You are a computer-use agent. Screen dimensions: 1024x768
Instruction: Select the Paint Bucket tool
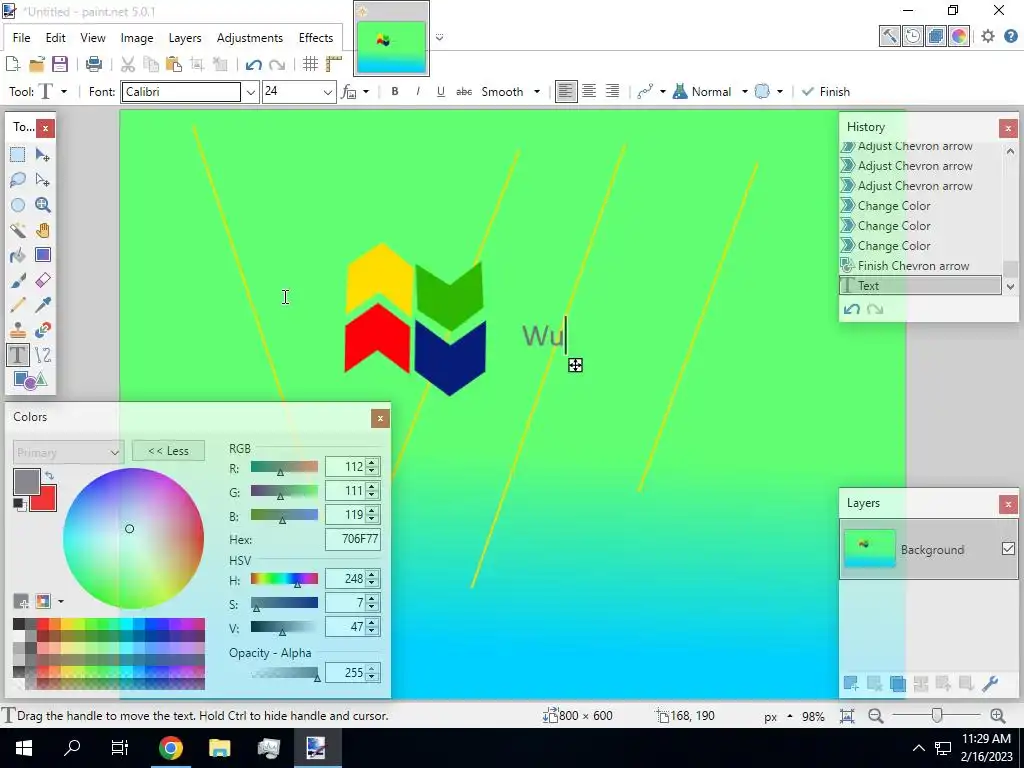pyautogui.click(x=18, y=255)
